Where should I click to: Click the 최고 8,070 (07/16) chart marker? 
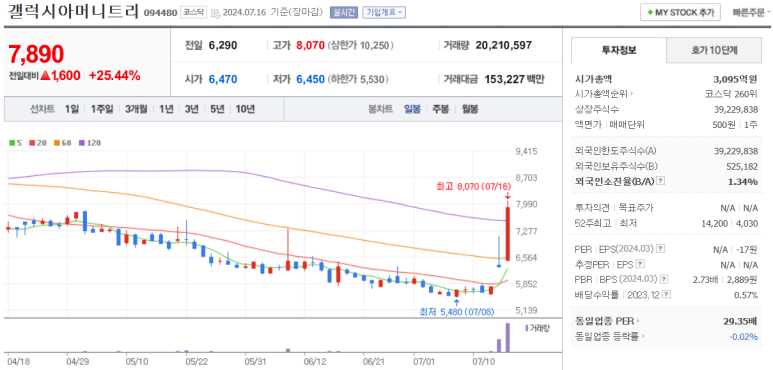(474, 186)
